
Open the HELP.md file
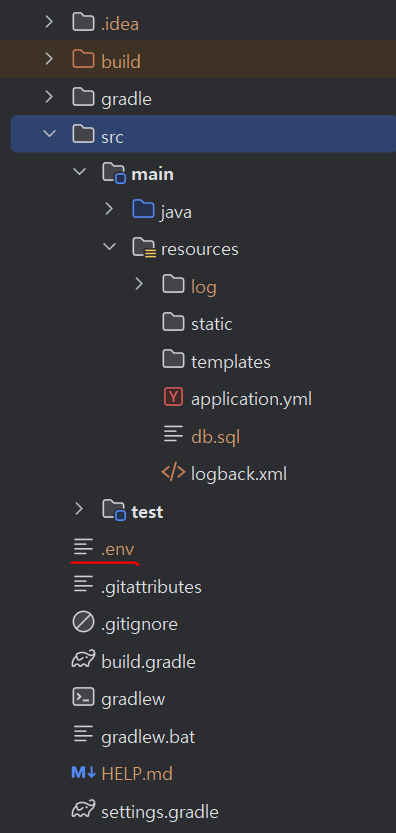coord(137,774)
